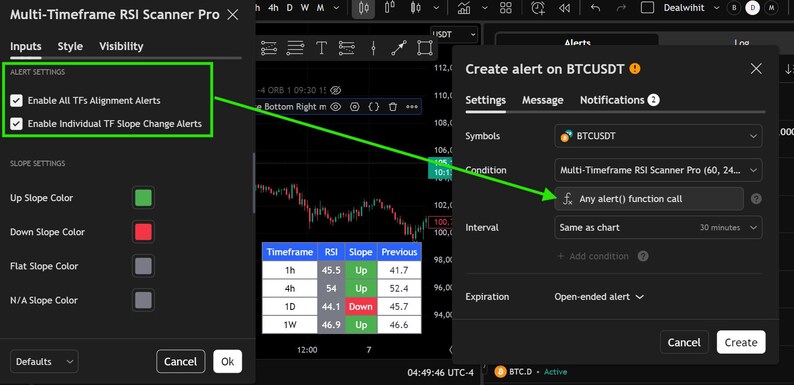This screenshot has height=385, width=794.
Task: Select the candlestick chart type icon
Action: click(364, 8)
